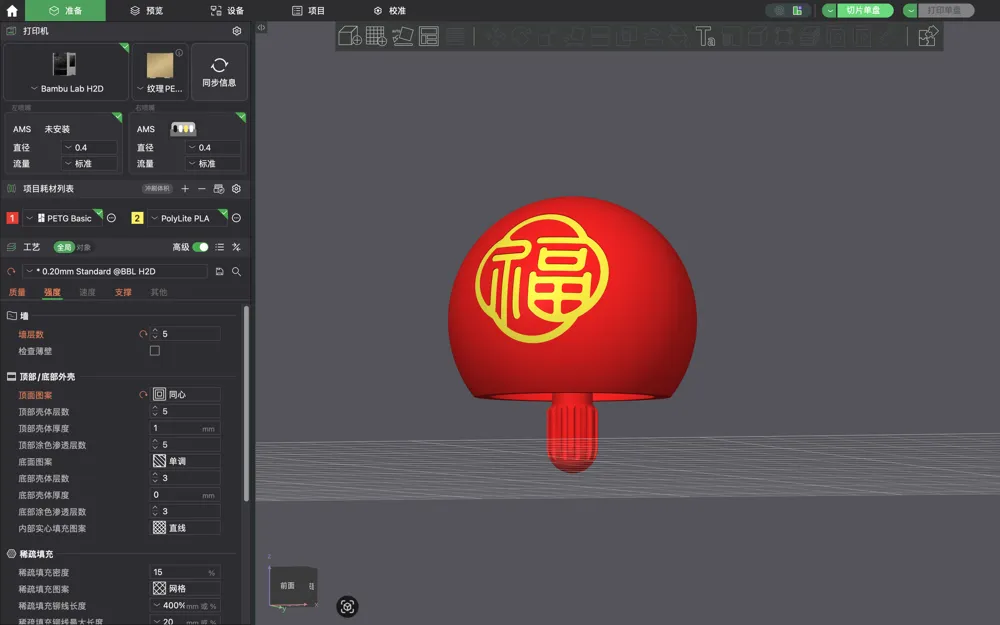Open filament list settings gear icon
This screenshot has height=625, width=1000.
237,189
